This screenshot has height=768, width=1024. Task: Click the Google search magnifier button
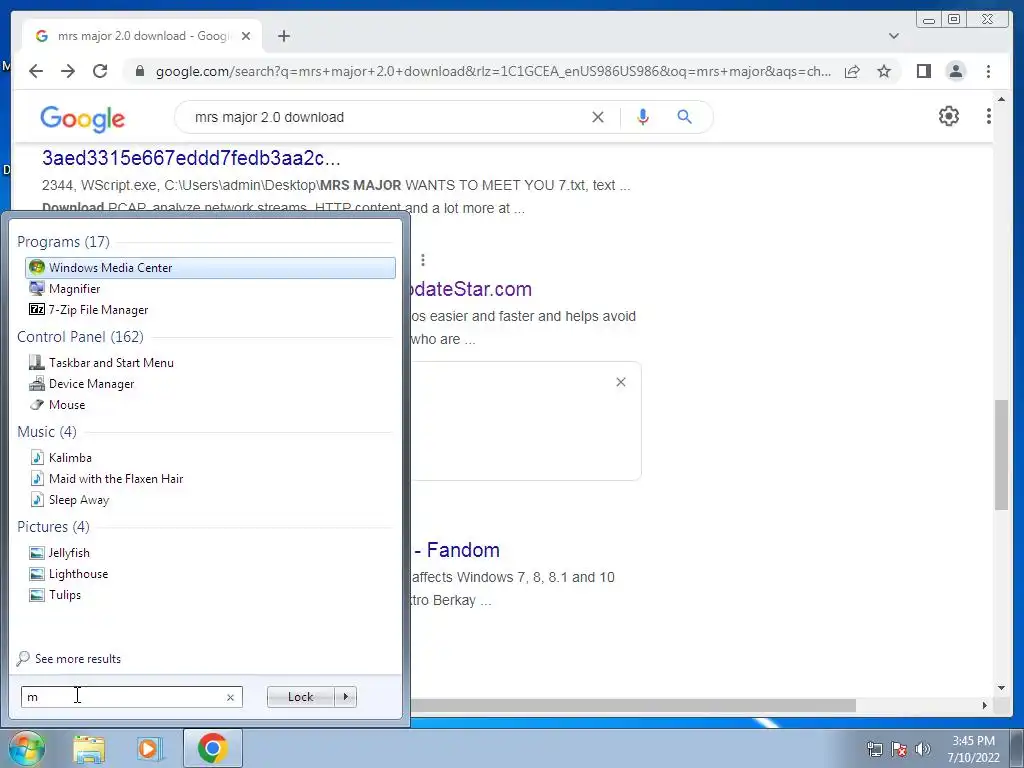click(684, 117)
